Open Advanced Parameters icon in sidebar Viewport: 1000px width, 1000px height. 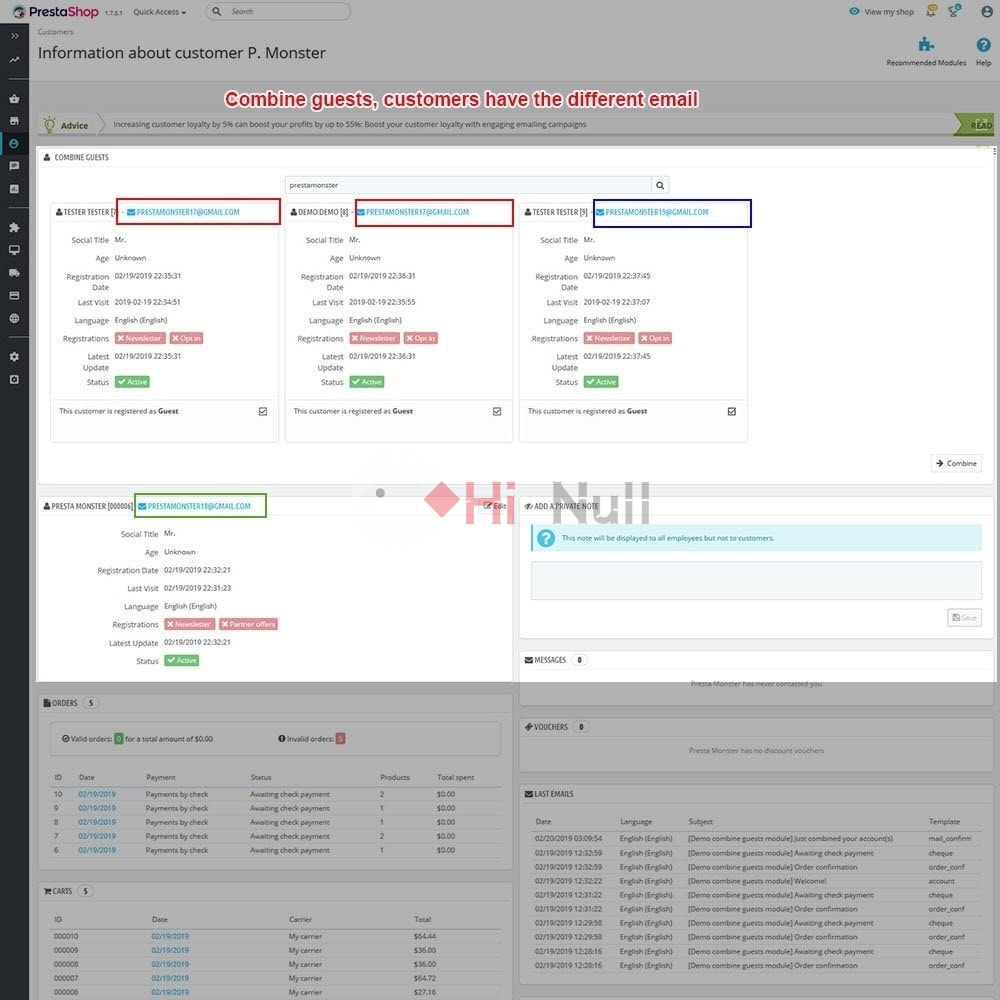(14, 379)
